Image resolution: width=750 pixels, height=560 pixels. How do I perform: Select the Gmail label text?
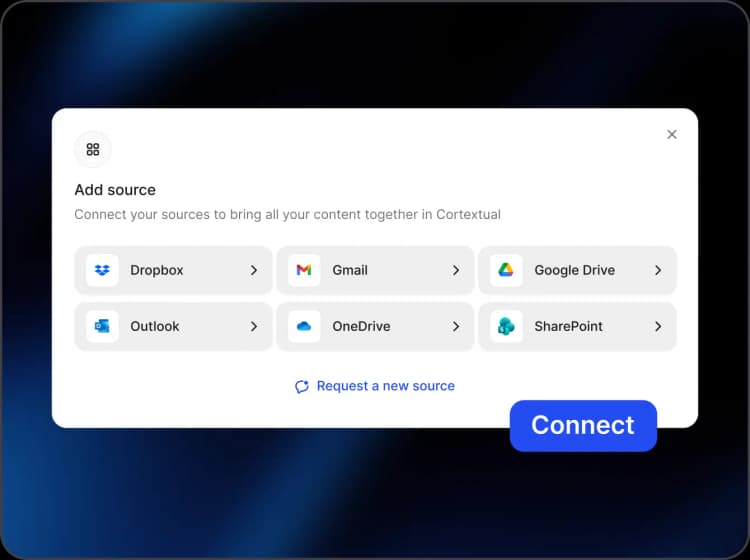tap(350, 270)
